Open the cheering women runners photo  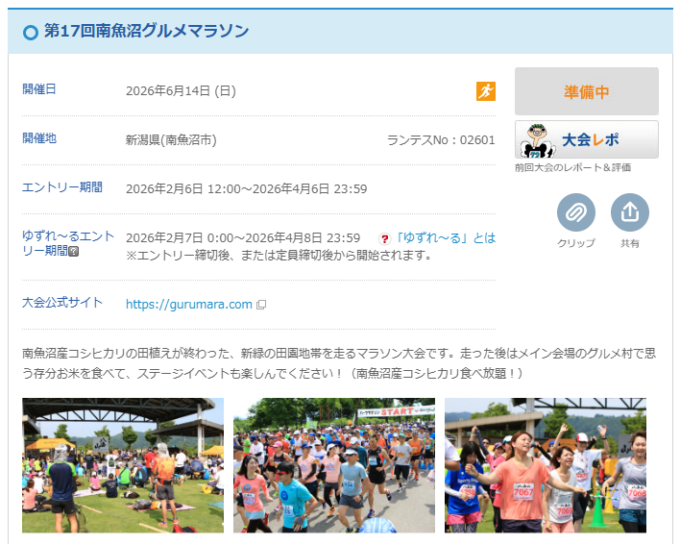[545, 465]
